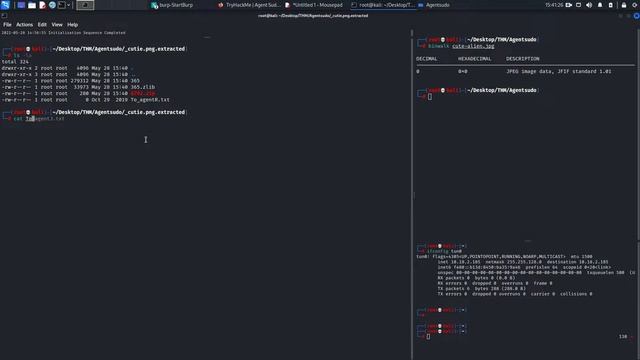Click the show desktop panel icon

pos(21,5)
